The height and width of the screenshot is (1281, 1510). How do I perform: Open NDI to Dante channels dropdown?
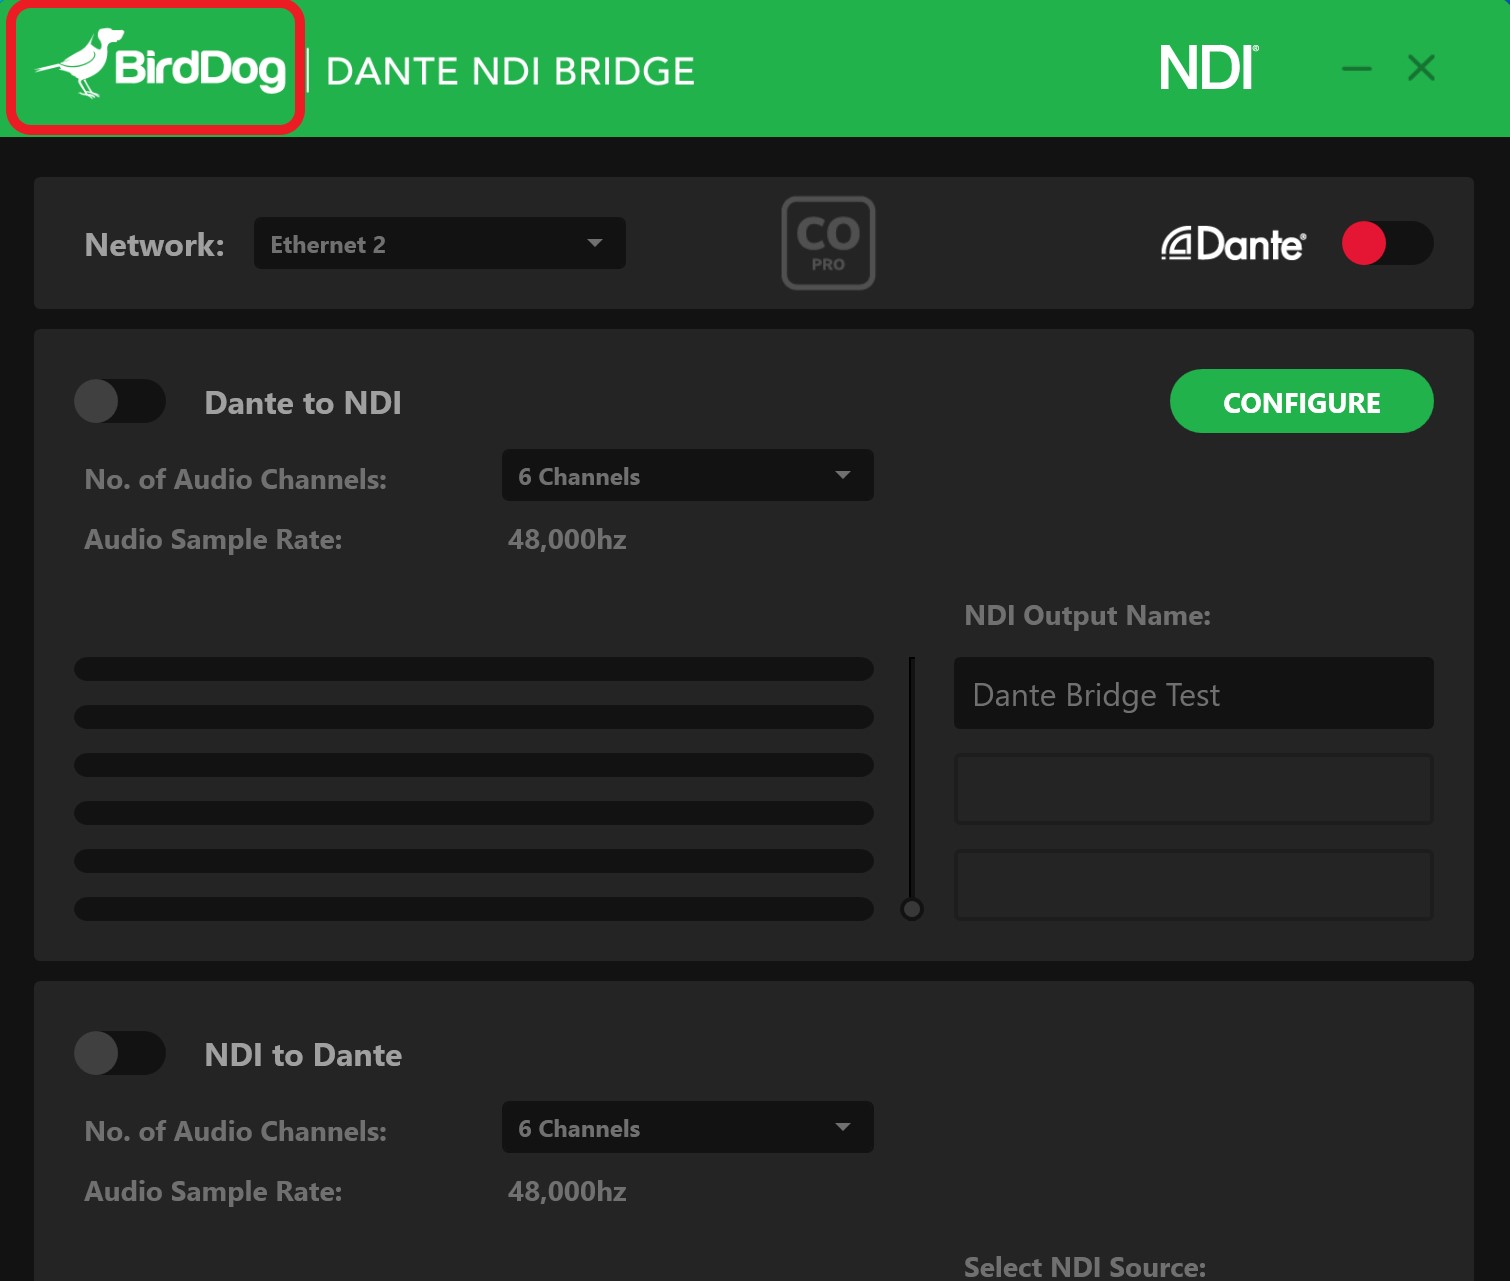tap(688, 1127)
